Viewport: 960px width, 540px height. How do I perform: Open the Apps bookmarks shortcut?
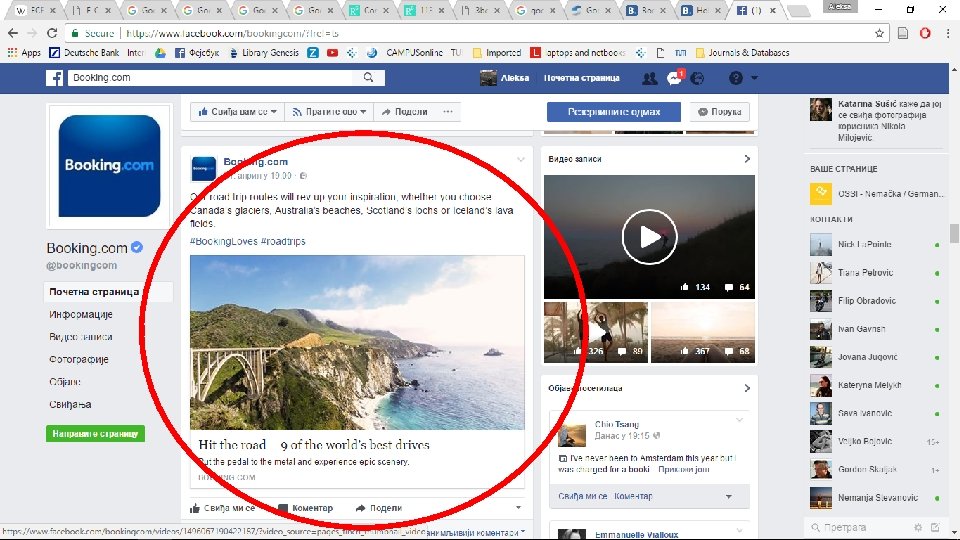tap(24, 53)
